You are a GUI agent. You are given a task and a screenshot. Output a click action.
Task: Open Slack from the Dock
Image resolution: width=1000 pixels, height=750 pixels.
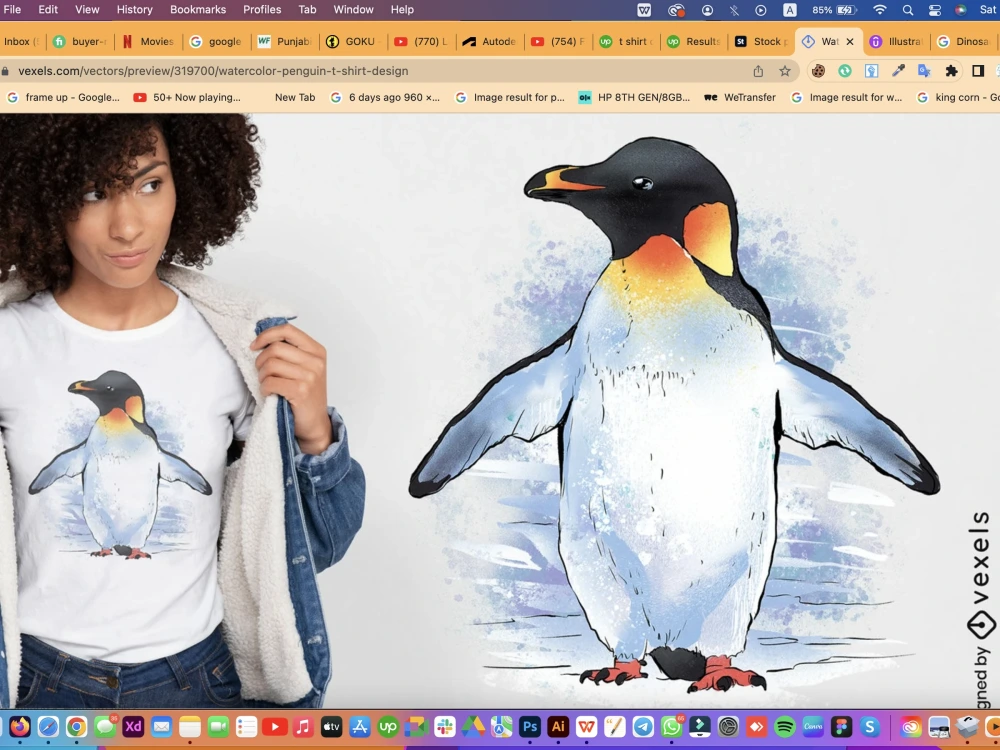[445, 726]
